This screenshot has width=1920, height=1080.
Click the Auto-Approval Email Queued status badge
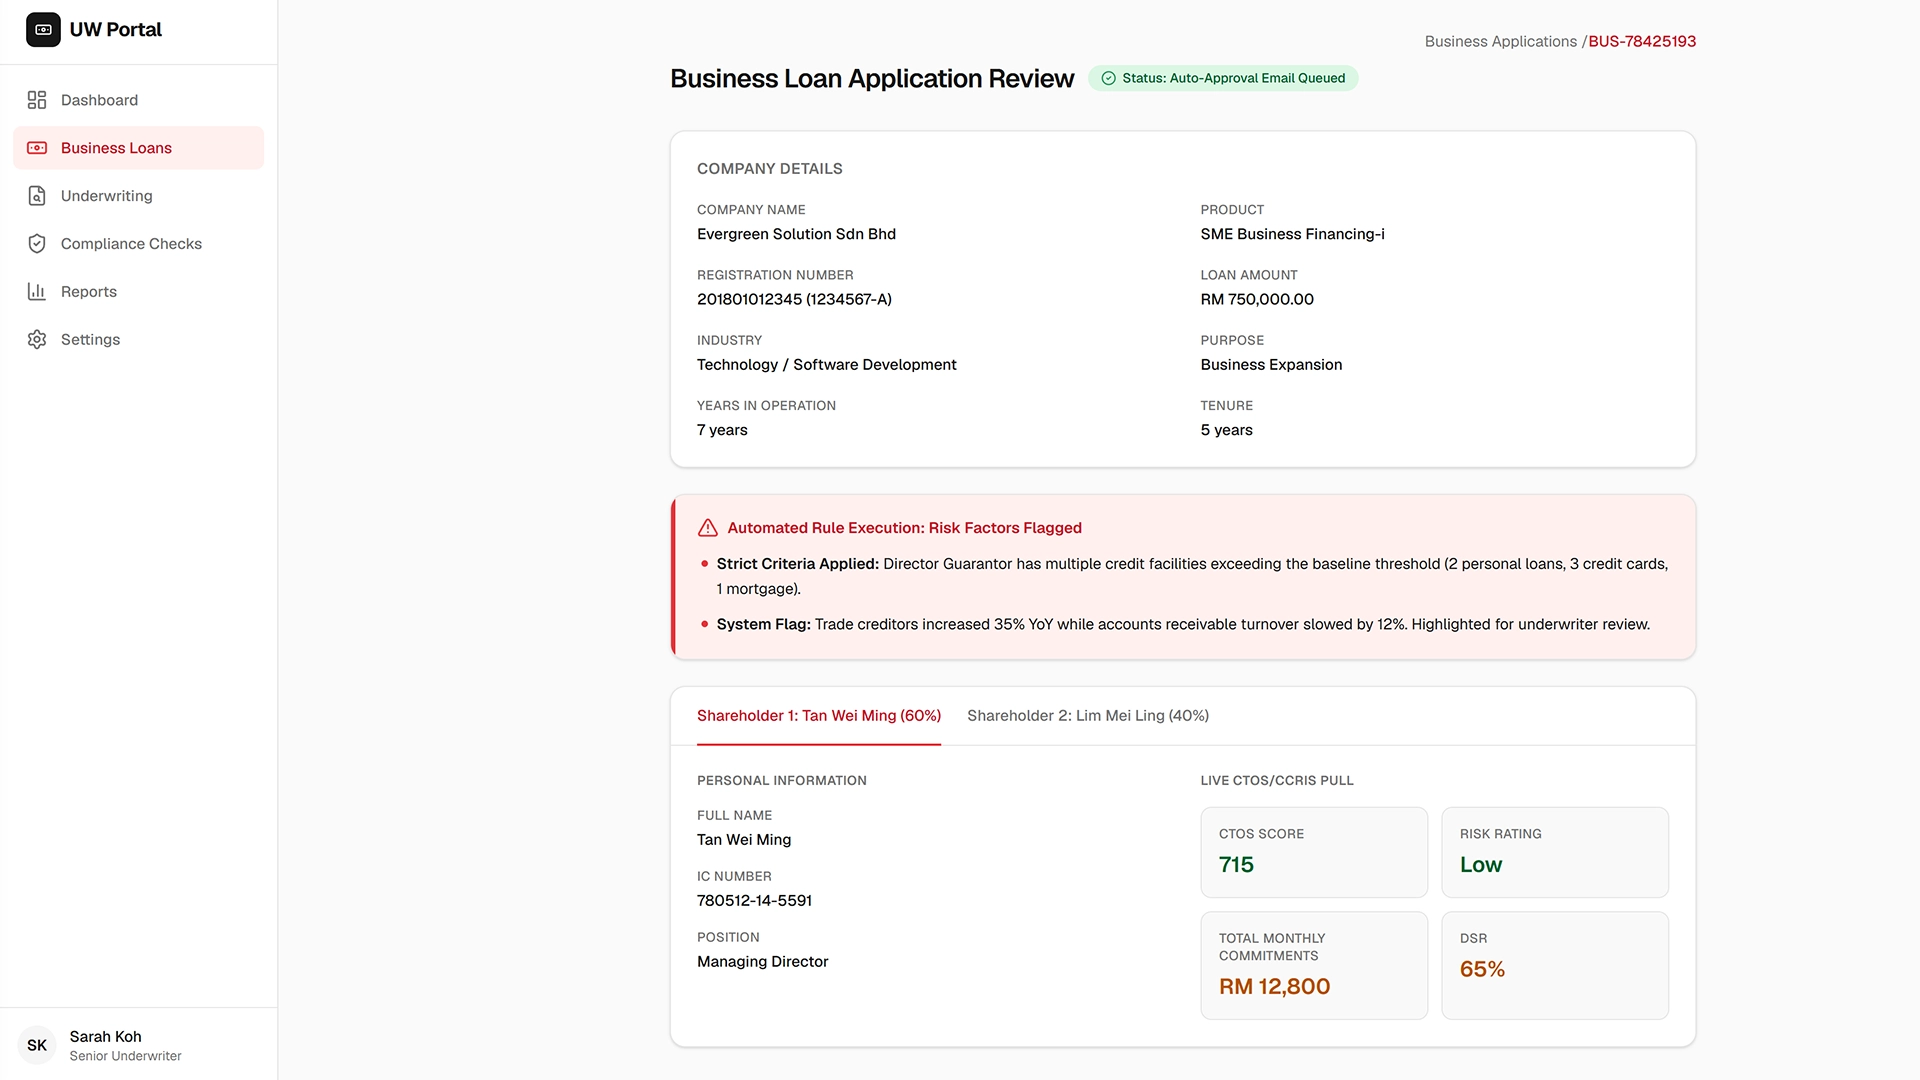click(1223, 78)
